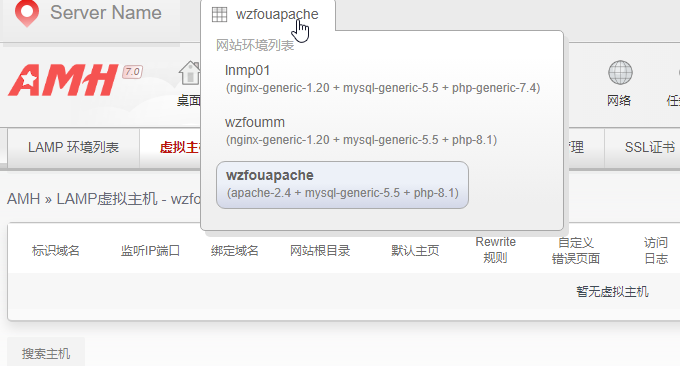Click the 标识域名 column header

point(56,251)
